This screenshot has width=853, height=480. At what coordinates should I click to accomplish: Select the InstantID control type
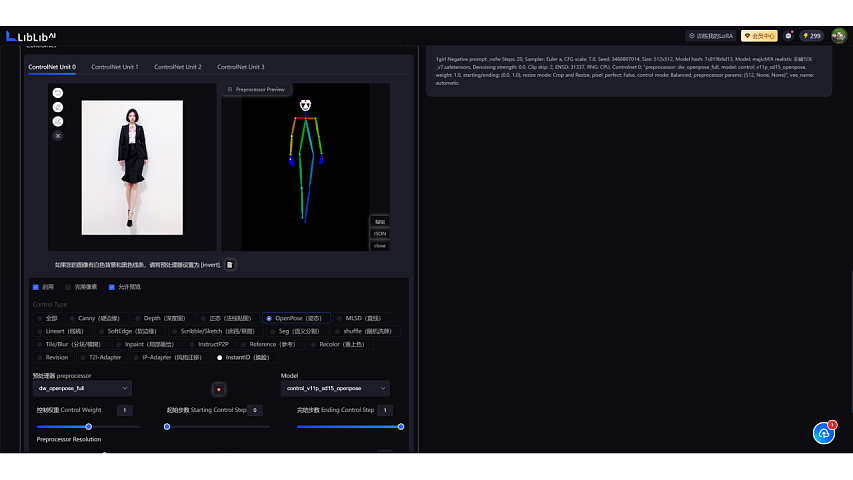[x=245, y=358]
